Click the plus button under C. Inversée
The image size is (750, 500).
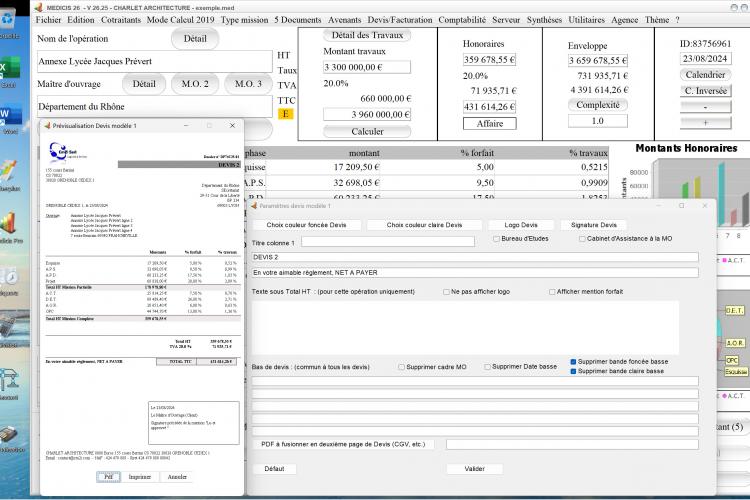click(706, 123)
